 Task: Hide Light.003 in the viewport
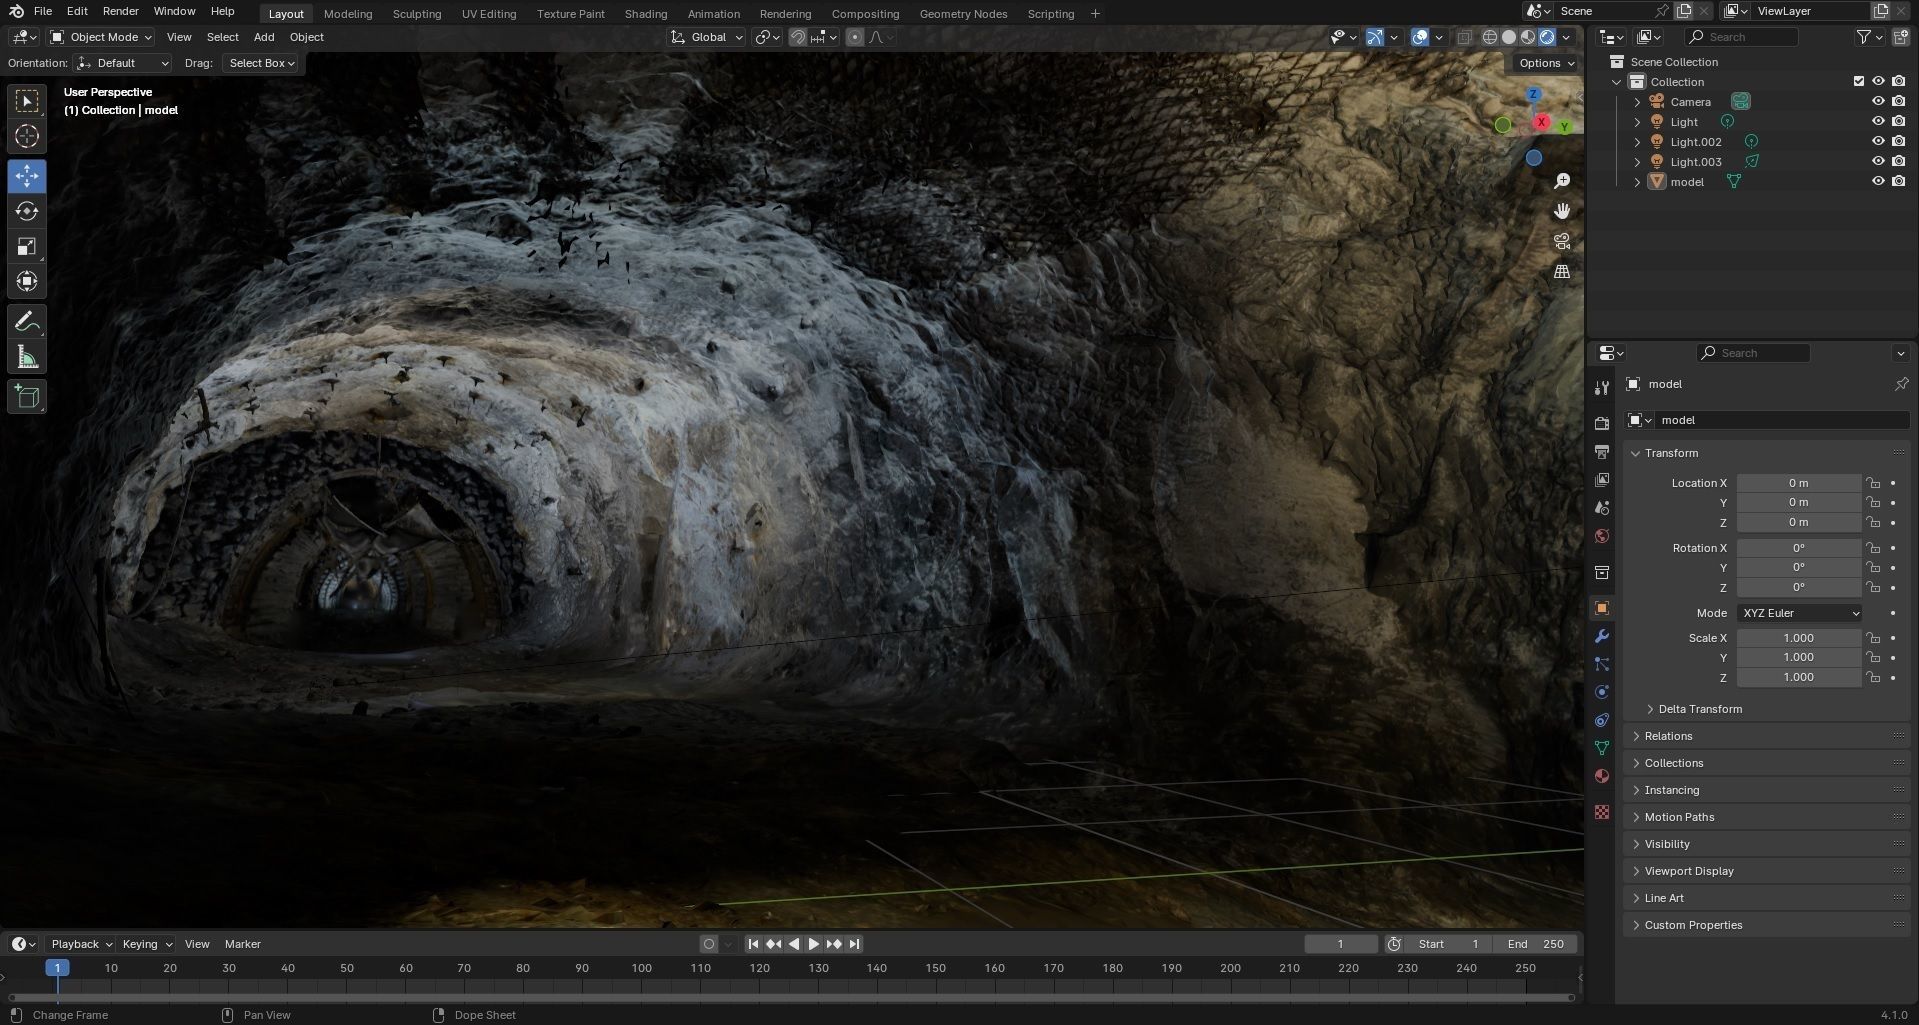tap(1878, 161)
